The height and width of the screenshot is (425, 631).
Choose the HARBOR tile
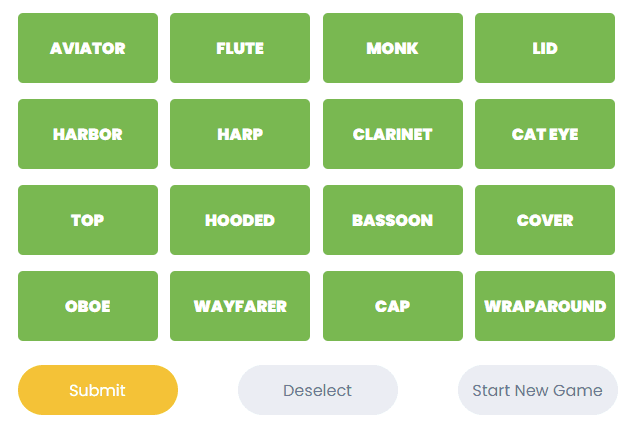point(88,134)
